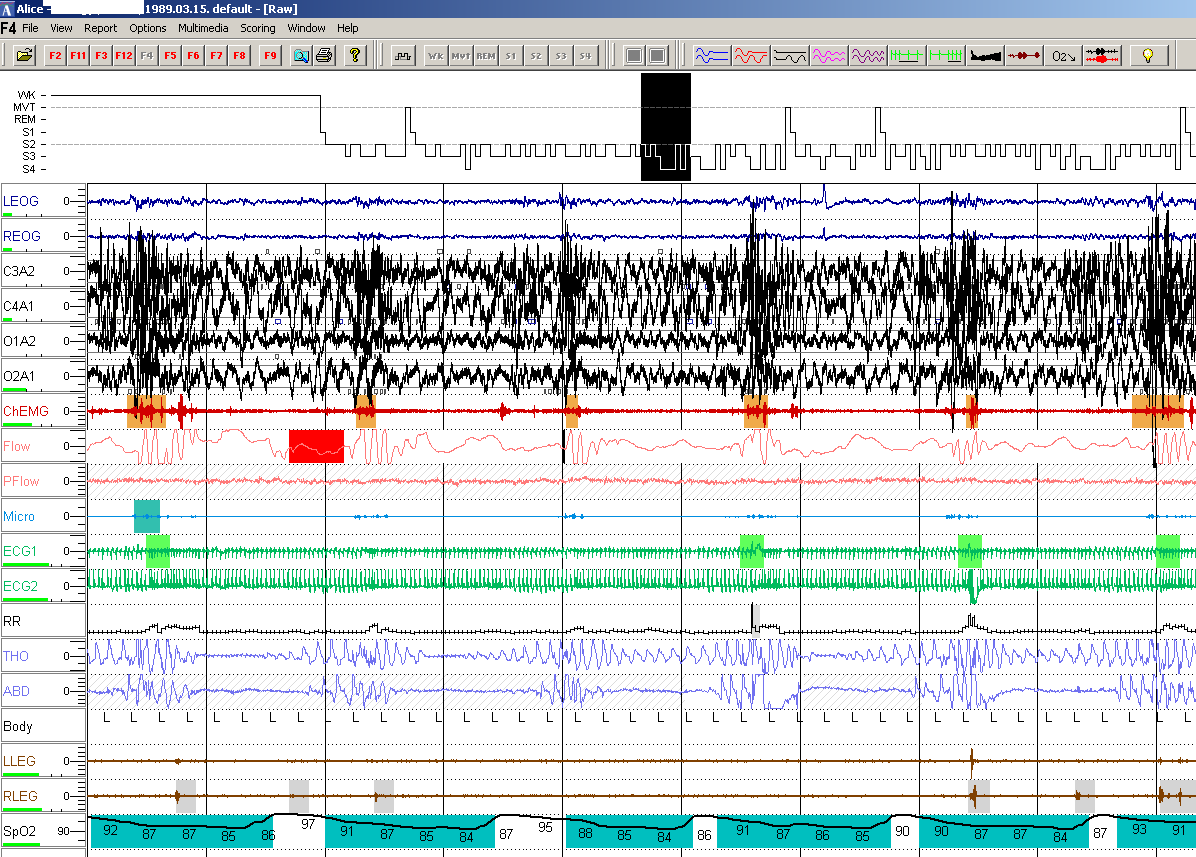This screenshot has height=857, width=1196.
Task: Select the magenta waveform event icon
Action: tap(828, 56)
